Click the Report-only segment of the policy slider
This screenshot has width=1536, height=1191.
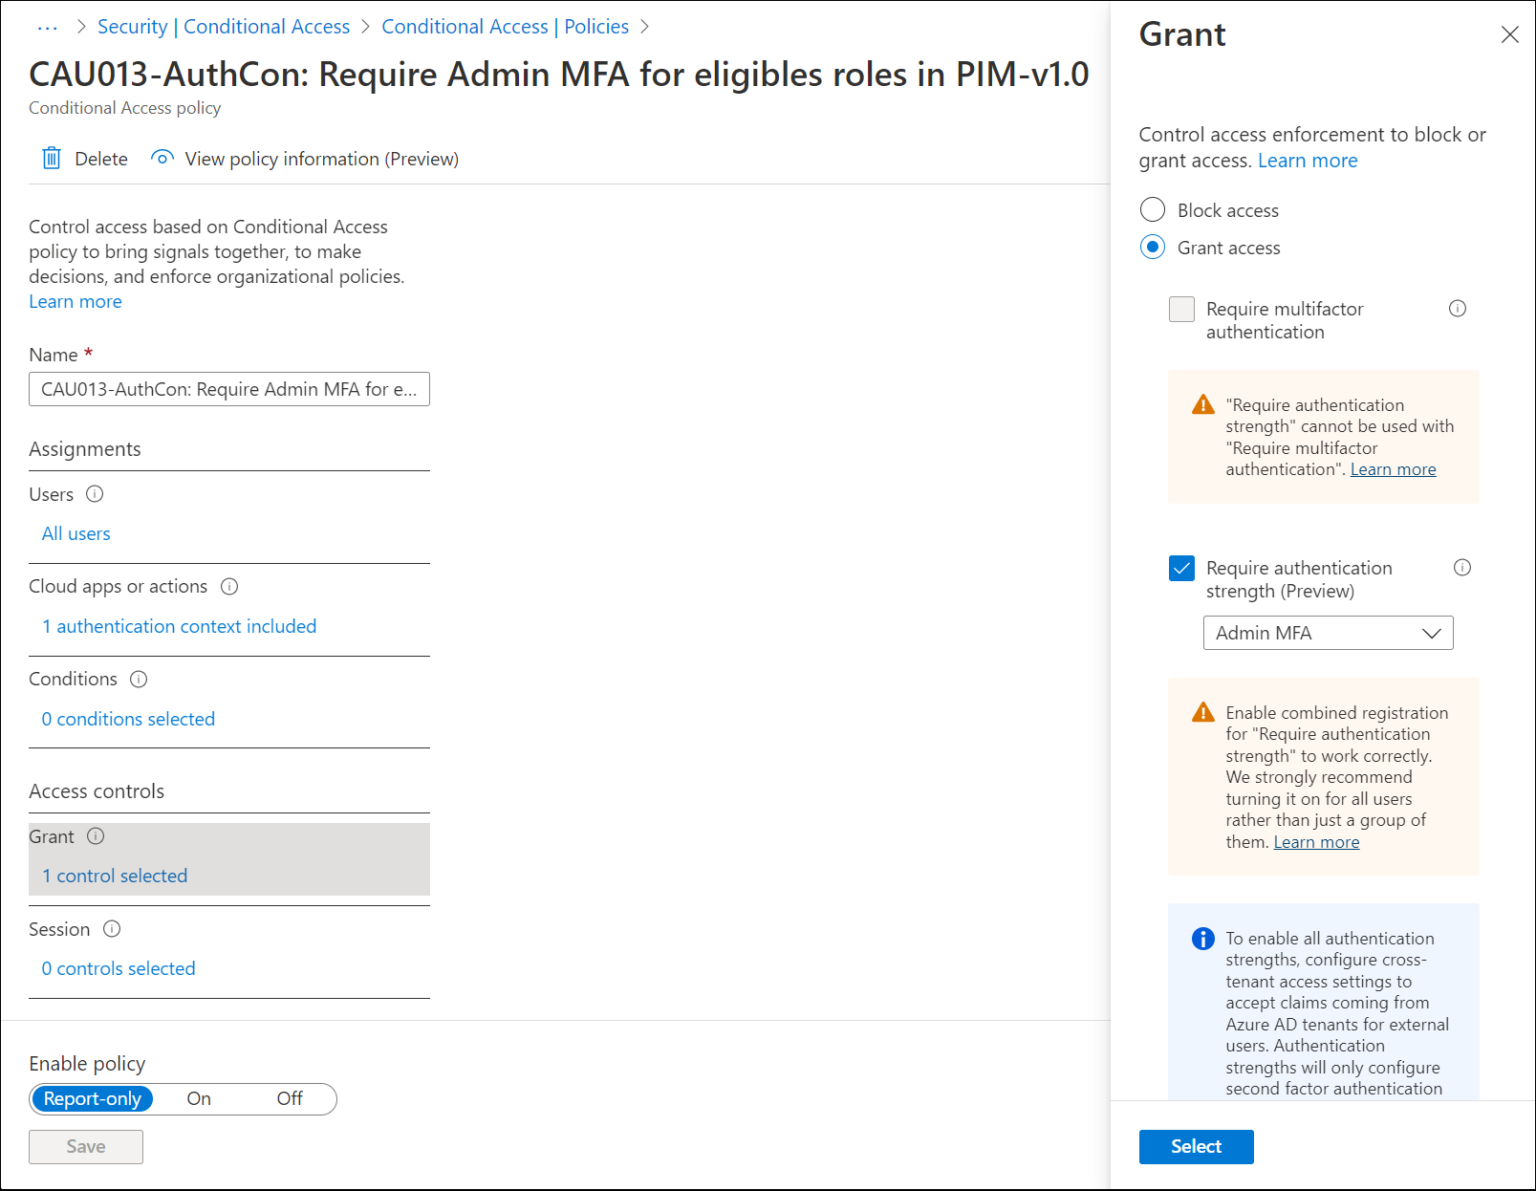[92, 1098]
